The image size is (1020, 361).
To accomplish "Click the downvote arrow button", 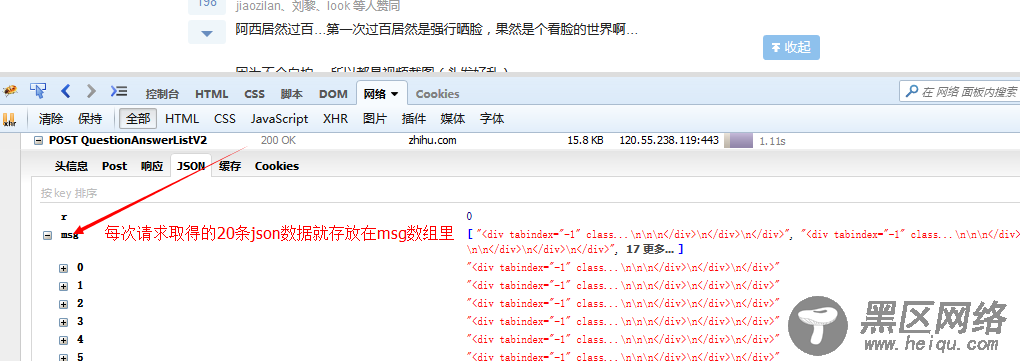I will pos(207,33).
